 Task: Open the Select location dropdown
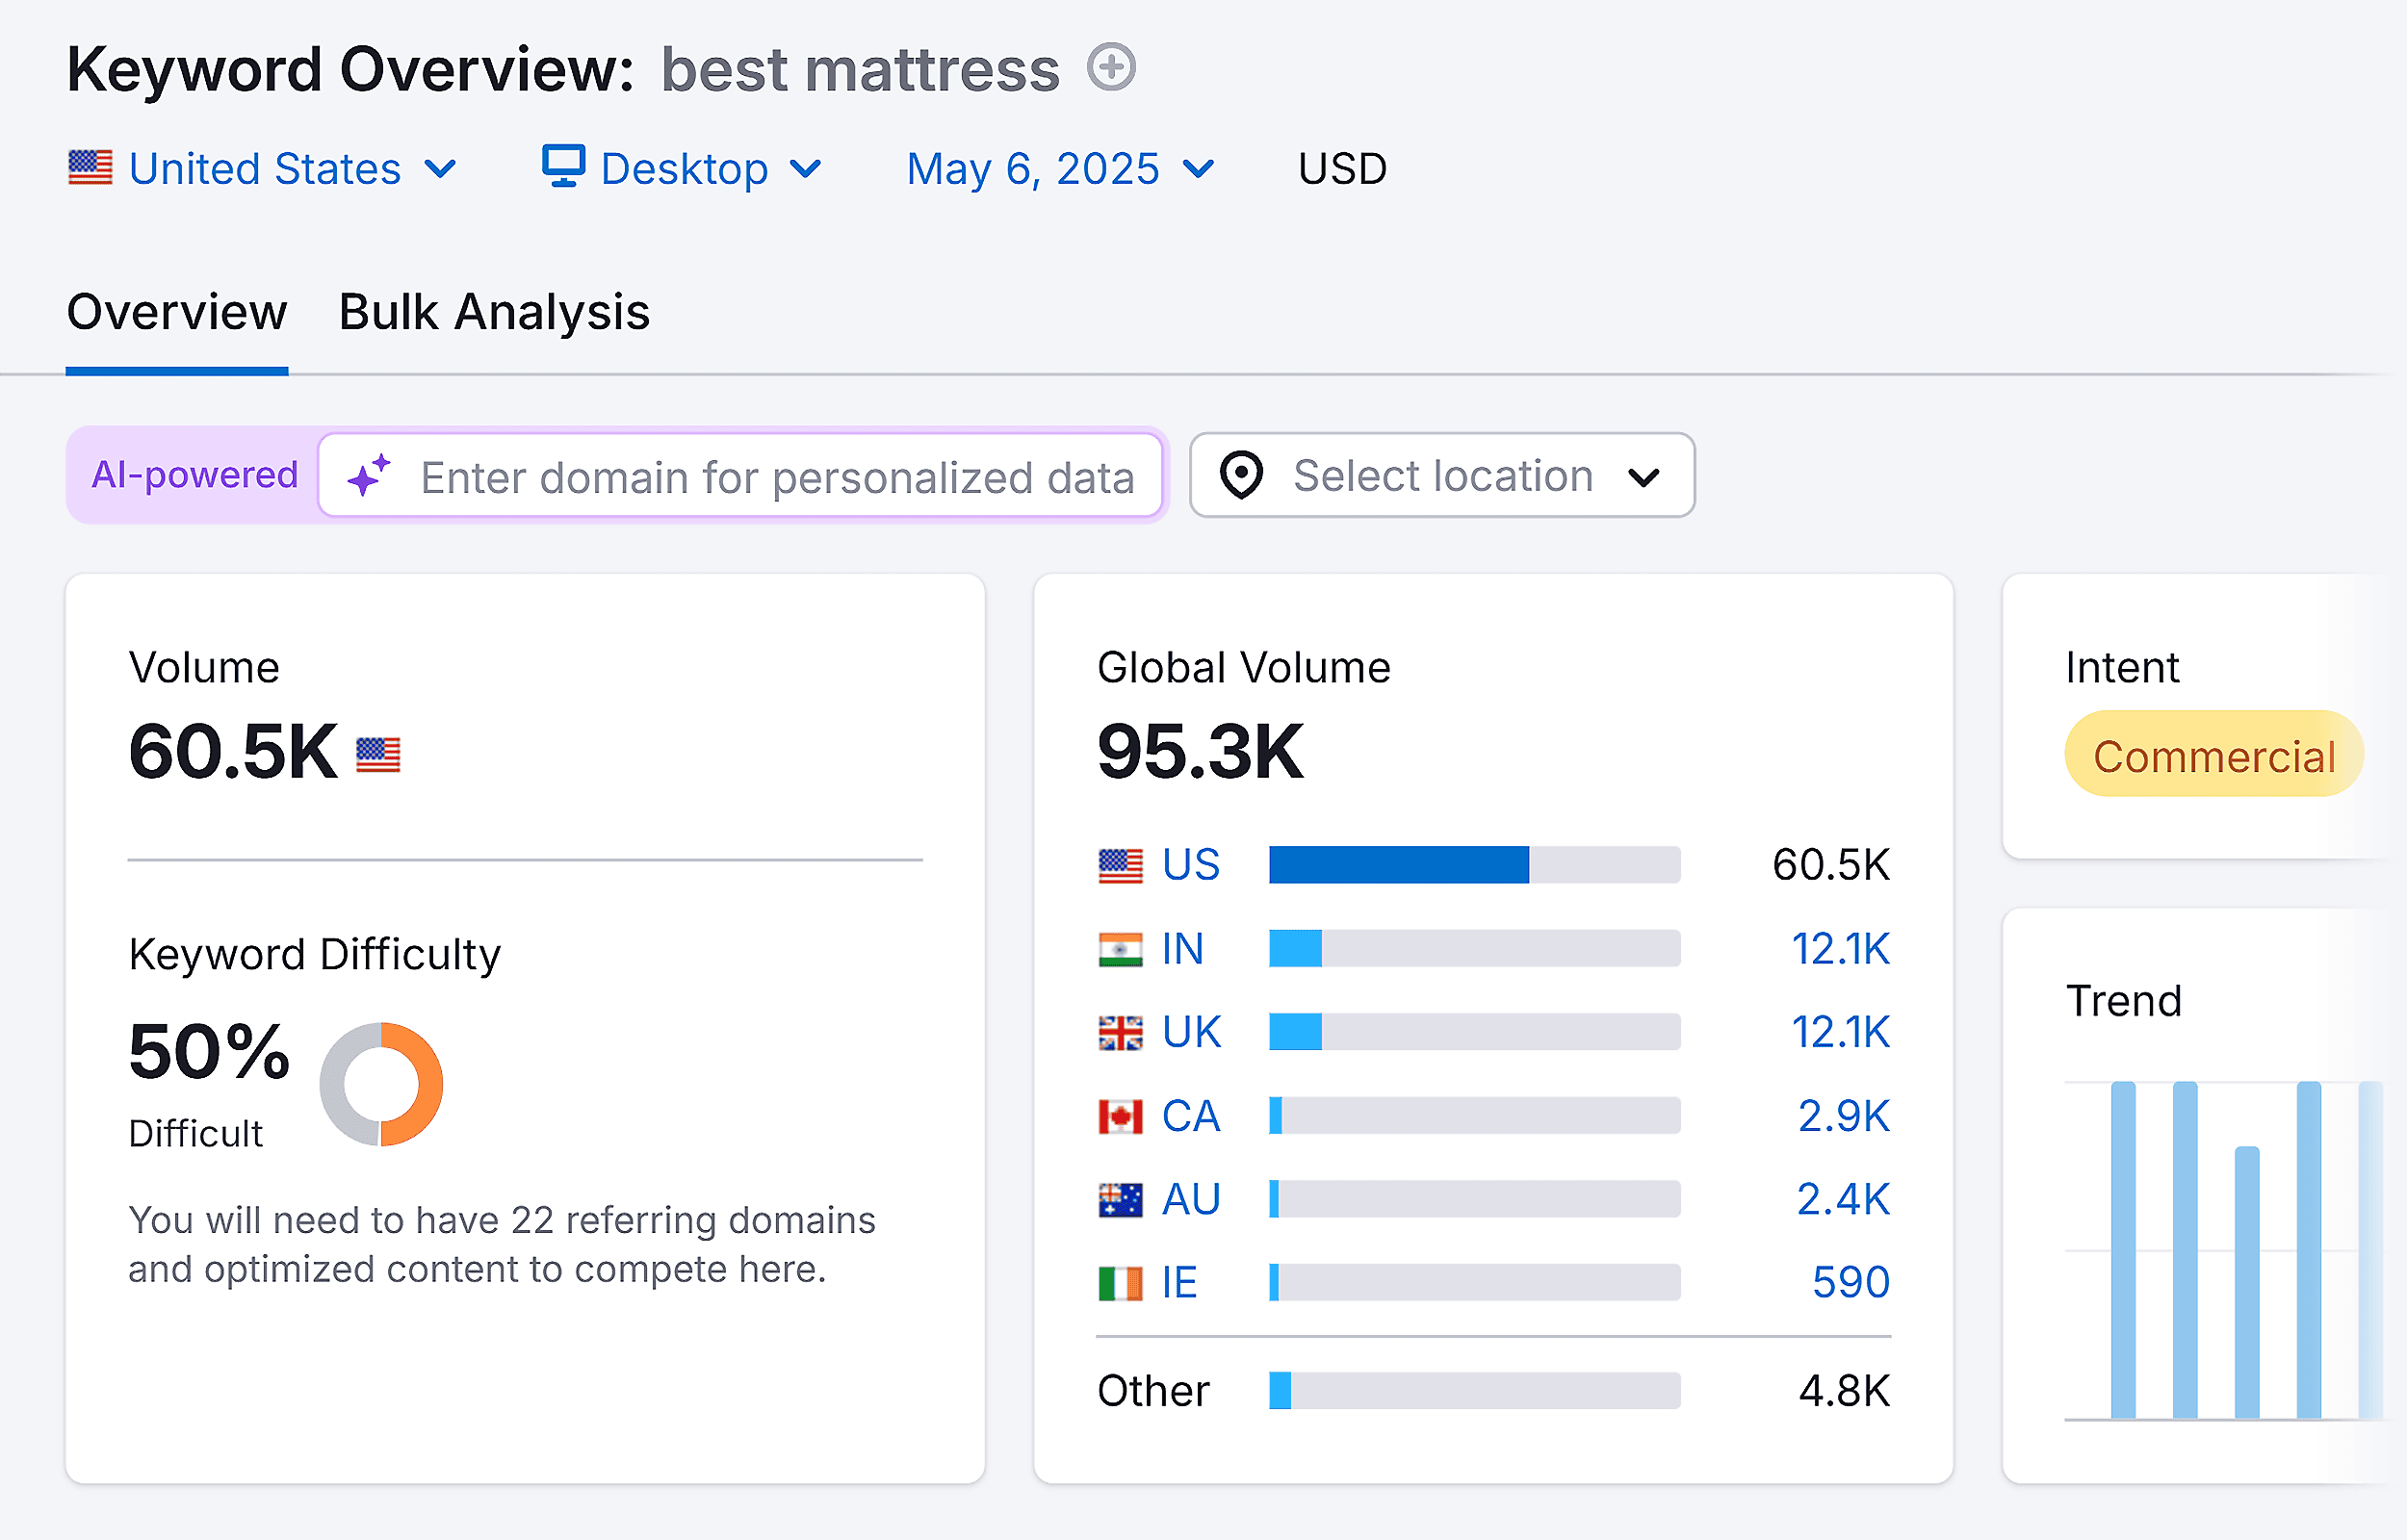1440,476
